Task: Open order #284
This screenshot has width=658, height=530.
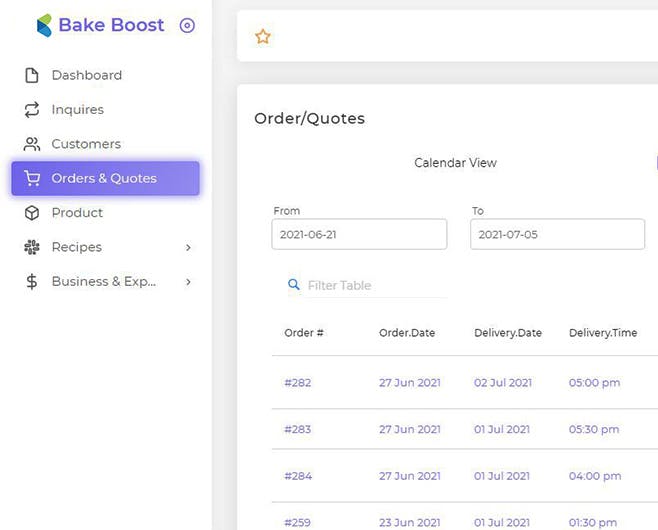Action: (298, 476)
